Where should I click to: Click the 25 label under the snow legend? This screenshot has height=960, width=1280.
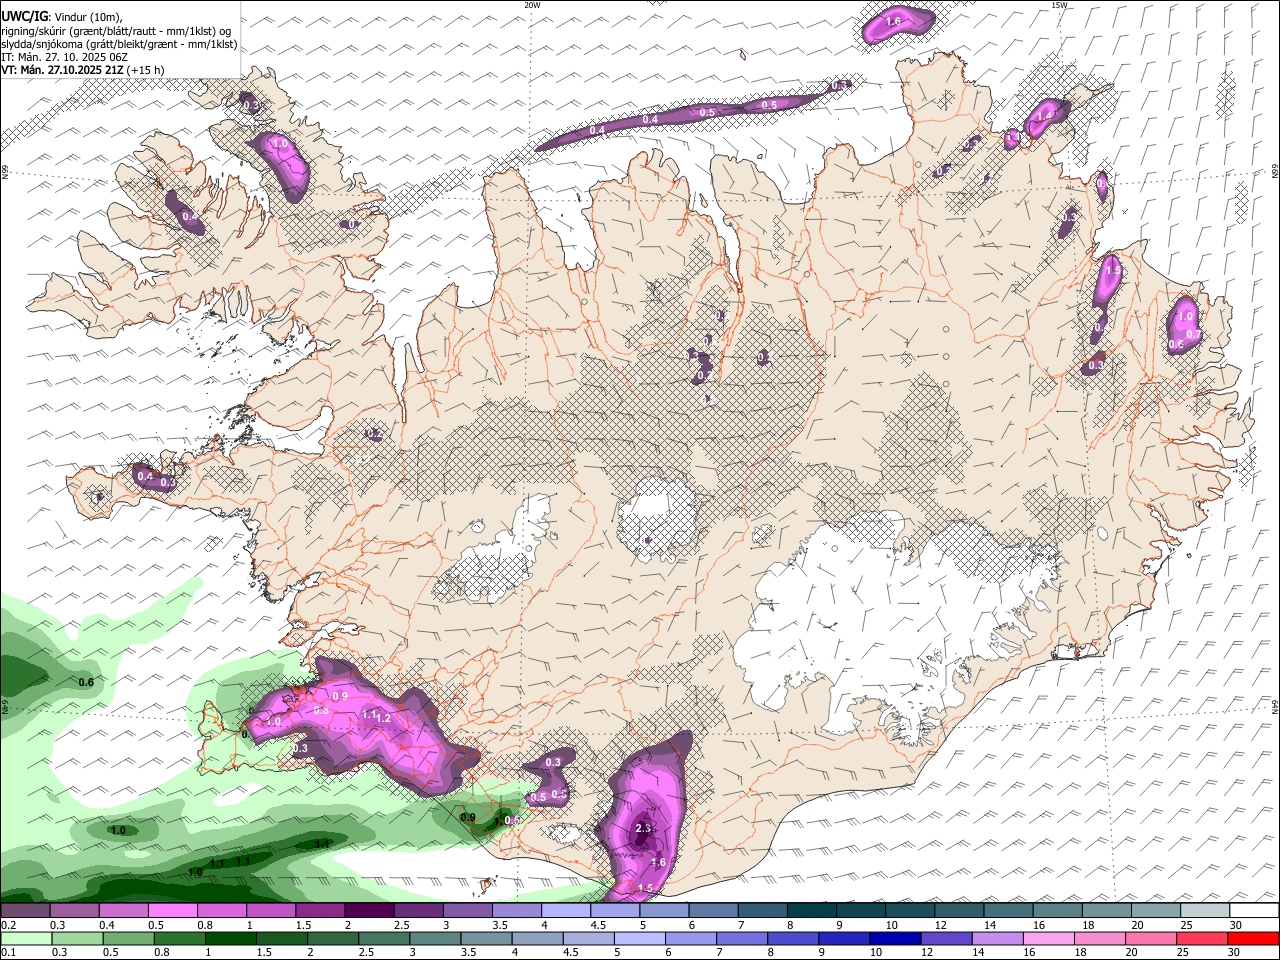(1186, 925)
